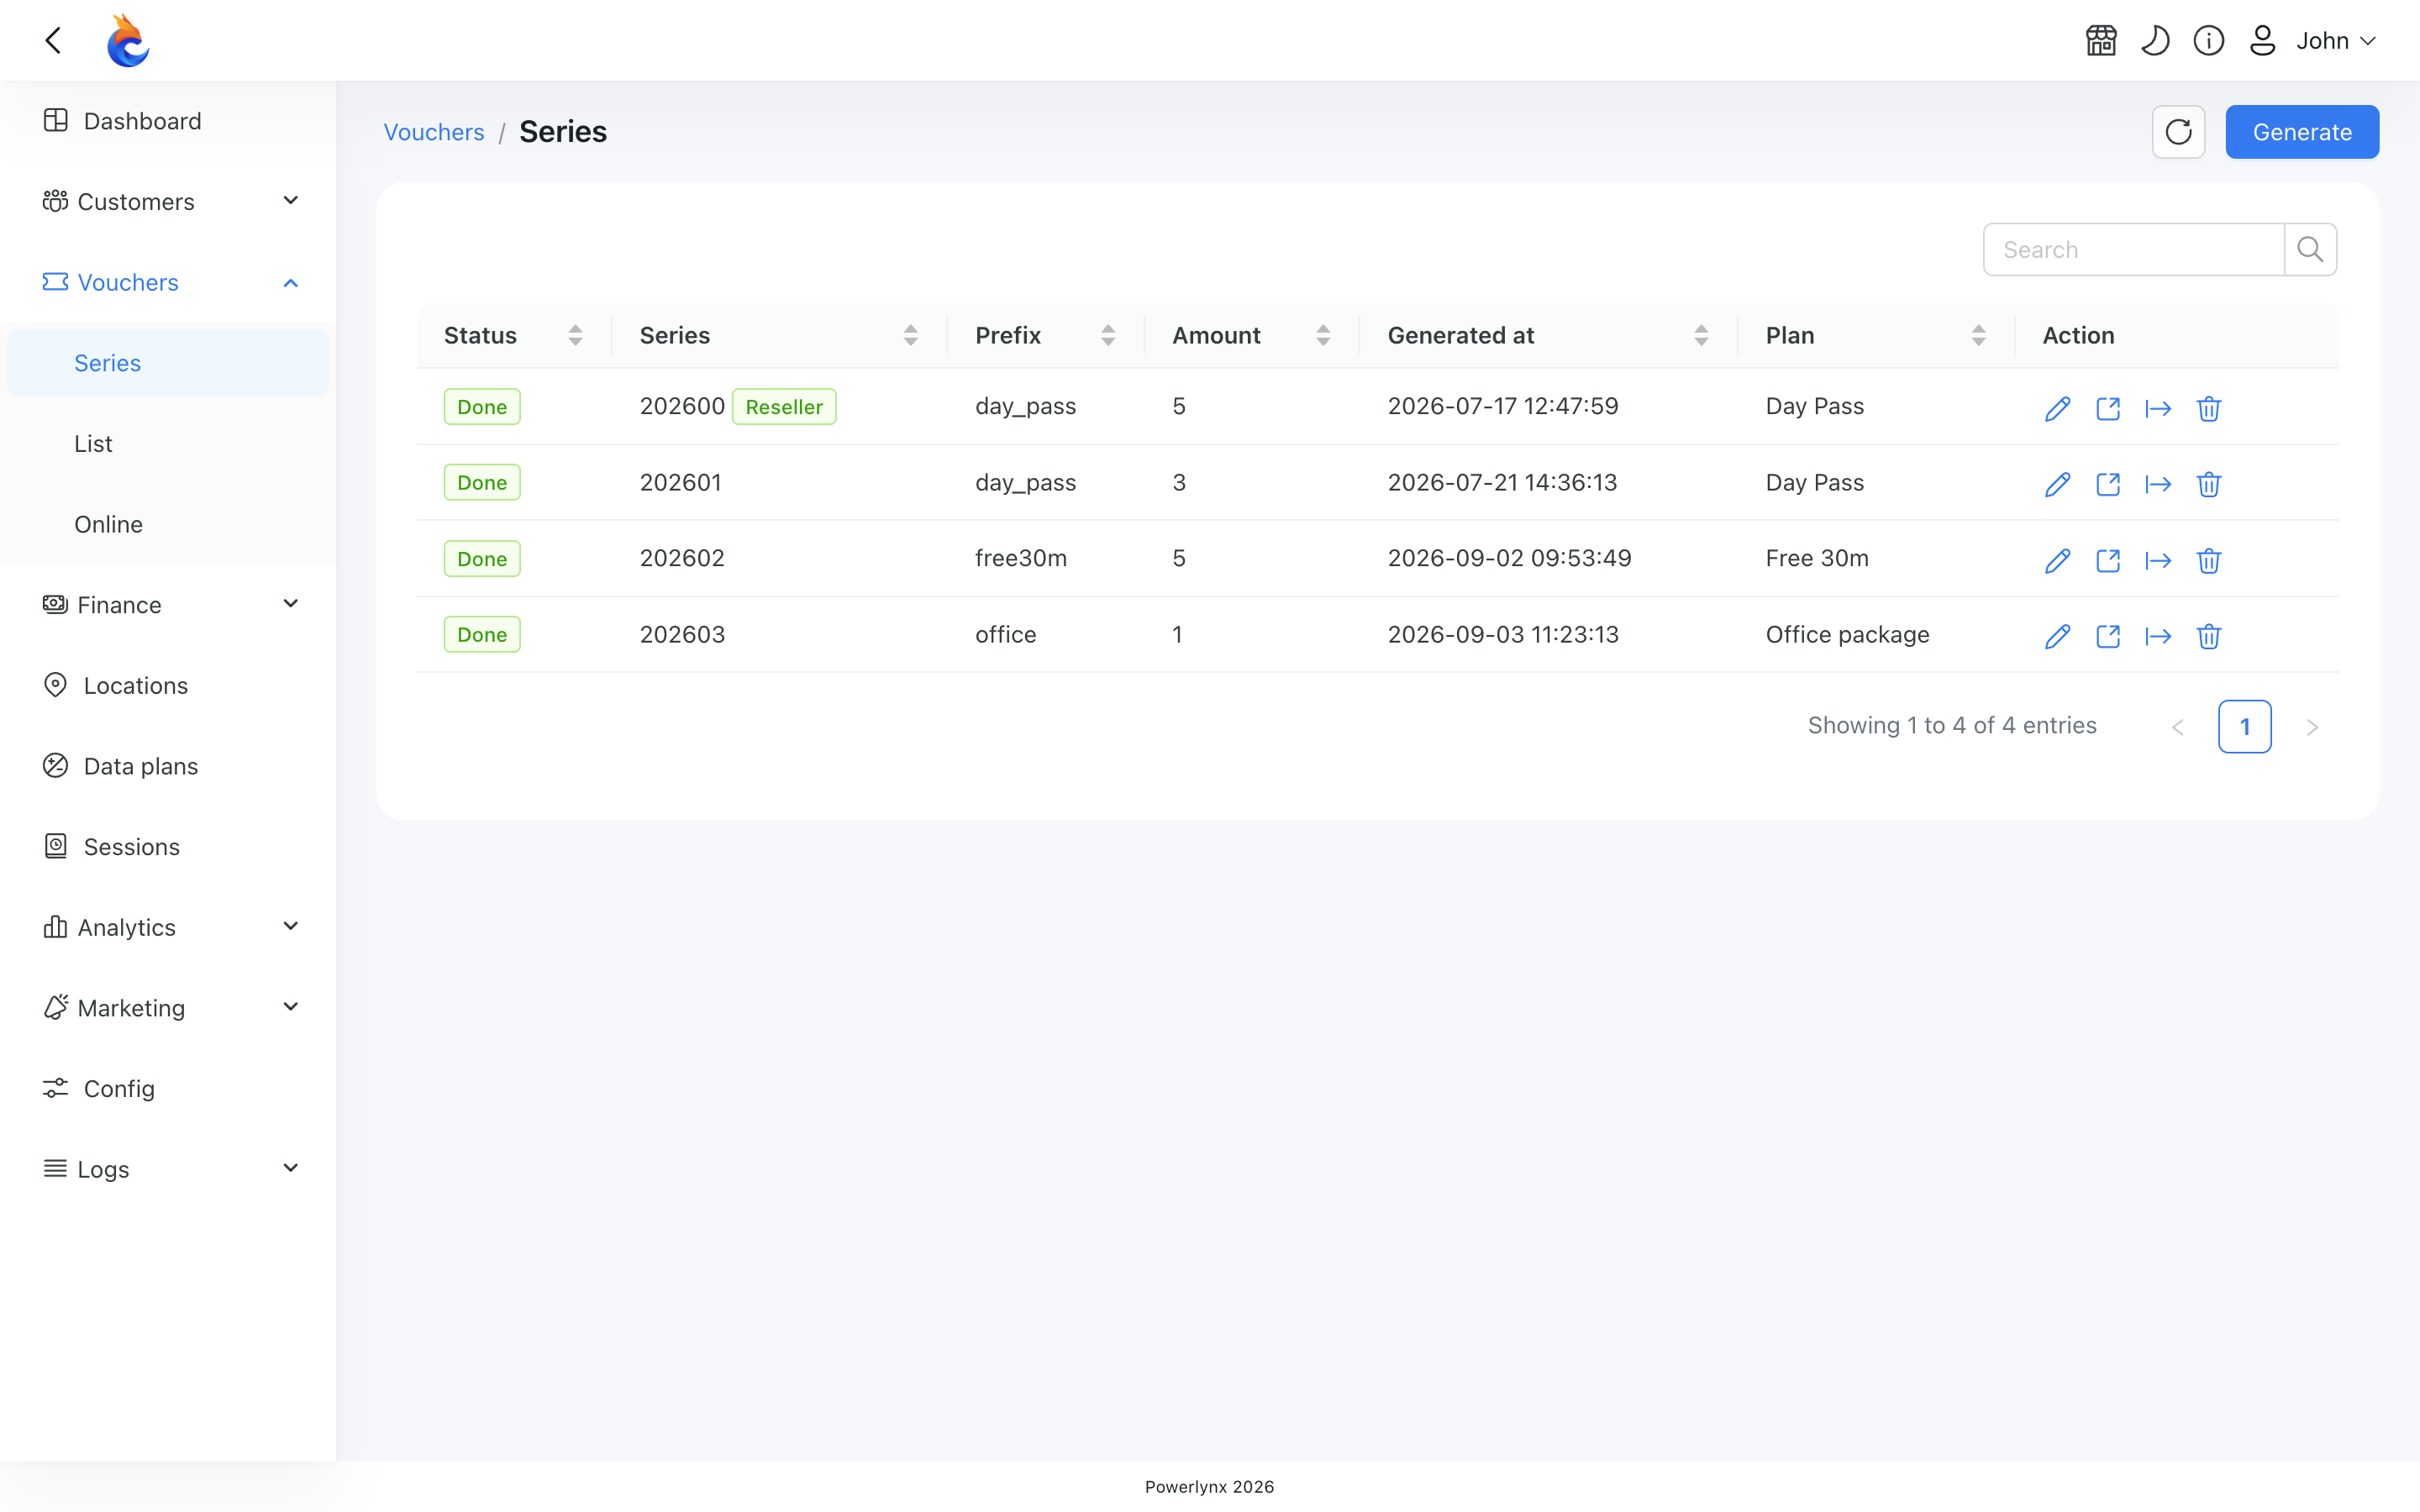Click the Powerlynx flame logo
Screen dimensions: 2420x1512
[128, 41]
